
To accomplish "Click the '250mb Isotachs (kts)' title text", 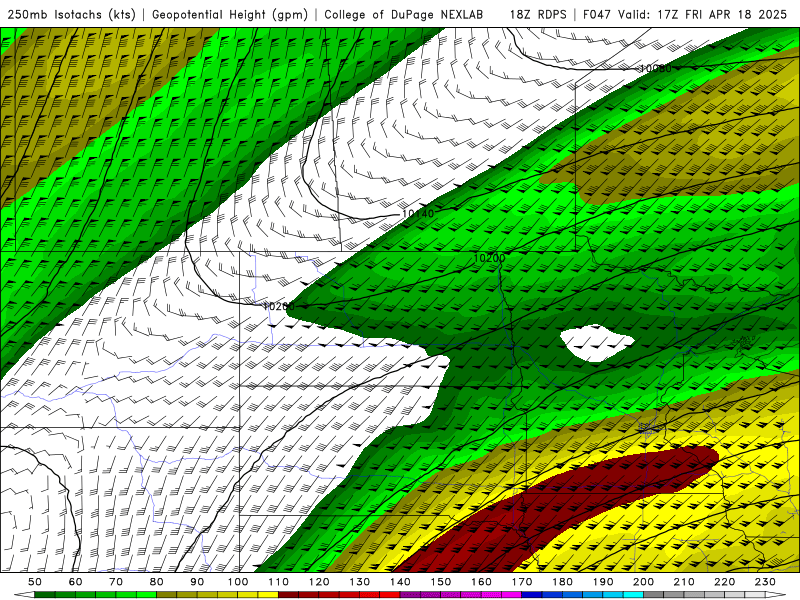I will click(x=71, y=14).
